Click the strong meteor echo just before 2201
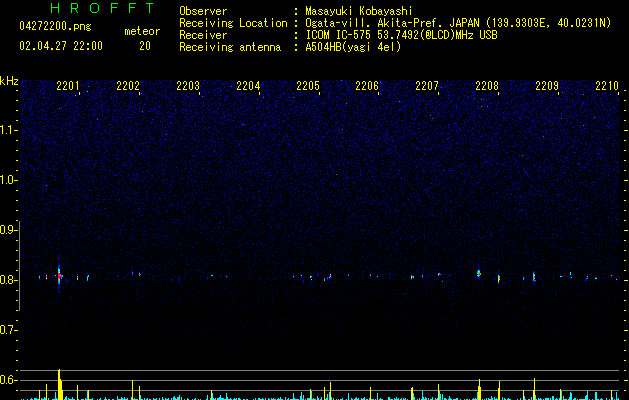The image size is (629, 400). 59,275
